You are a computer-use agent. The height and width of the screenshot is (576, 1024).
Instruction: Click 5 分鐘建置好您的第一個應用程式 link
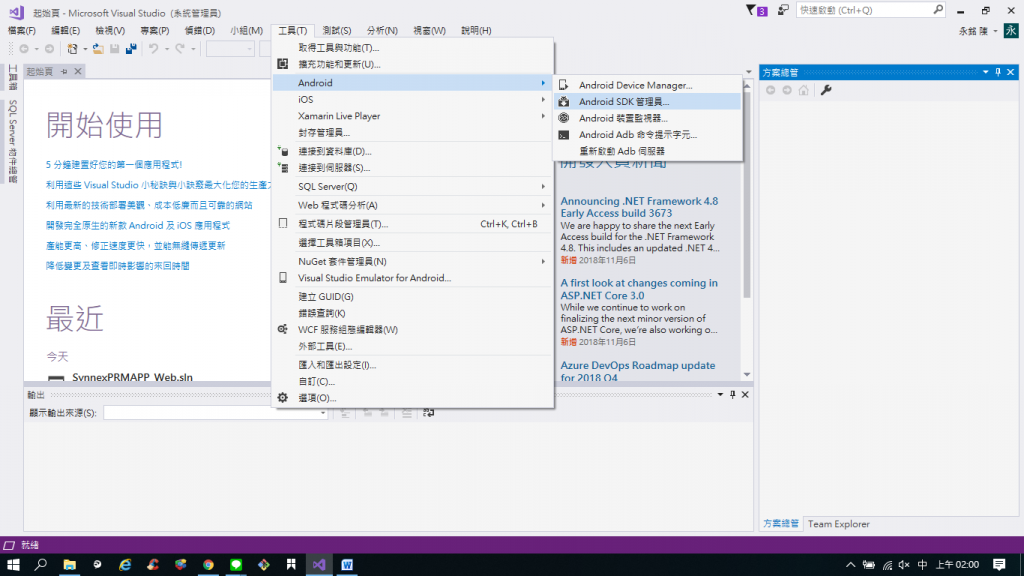pos(114,165)
